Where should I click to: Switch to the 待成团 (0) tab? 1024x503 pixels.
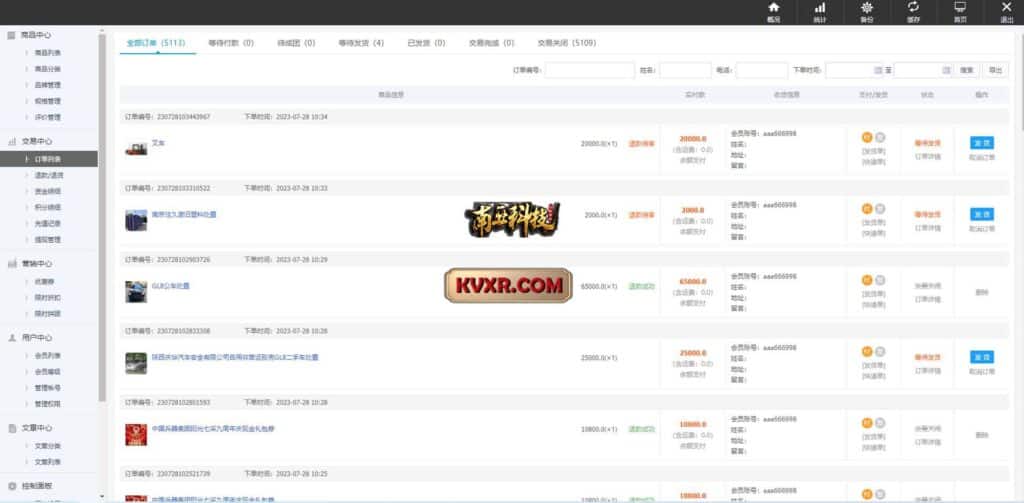click(x=296, y=43)
